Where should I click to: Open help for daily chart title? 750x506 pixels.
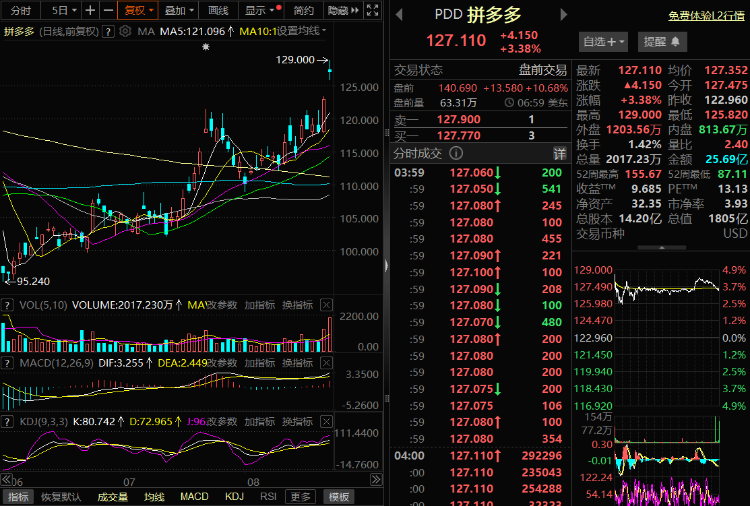[x=109, y=32]
